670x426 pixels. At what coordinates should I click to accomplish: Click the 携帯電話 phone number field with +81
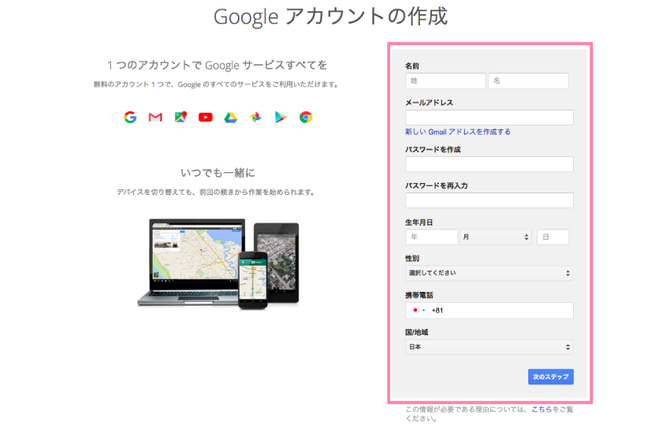coord(489,311)
